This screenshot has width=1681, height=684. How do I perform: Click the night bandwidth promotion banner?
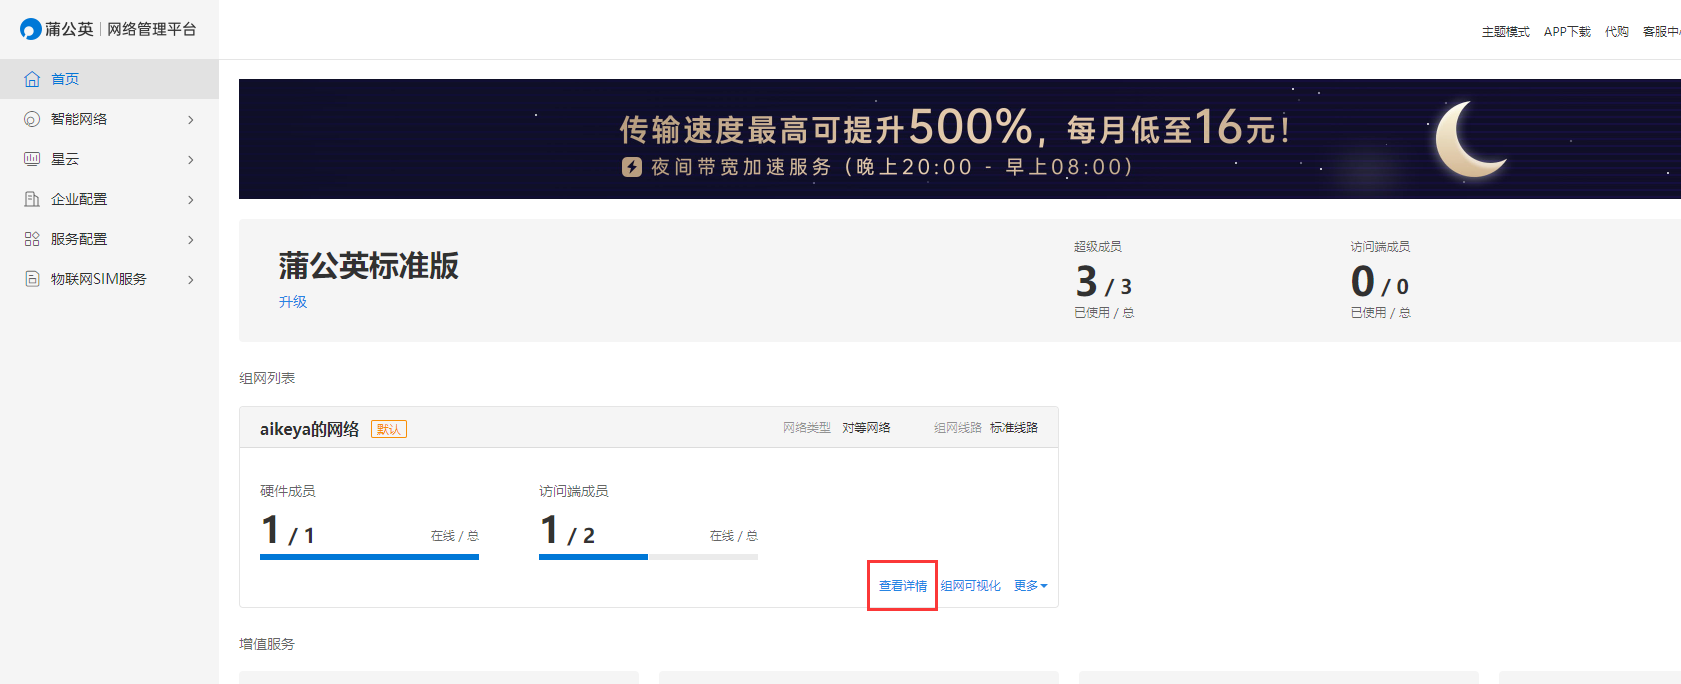pos(960,139)
